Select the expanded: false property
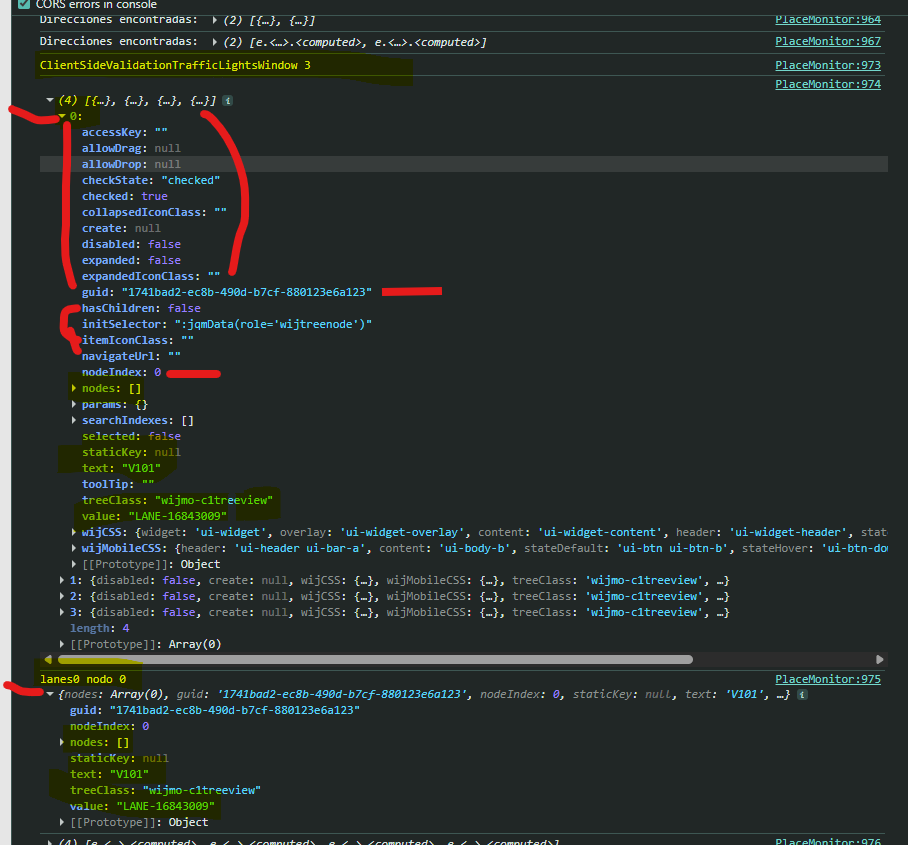The height and width of the screenshot is (845, 908). 131,260
